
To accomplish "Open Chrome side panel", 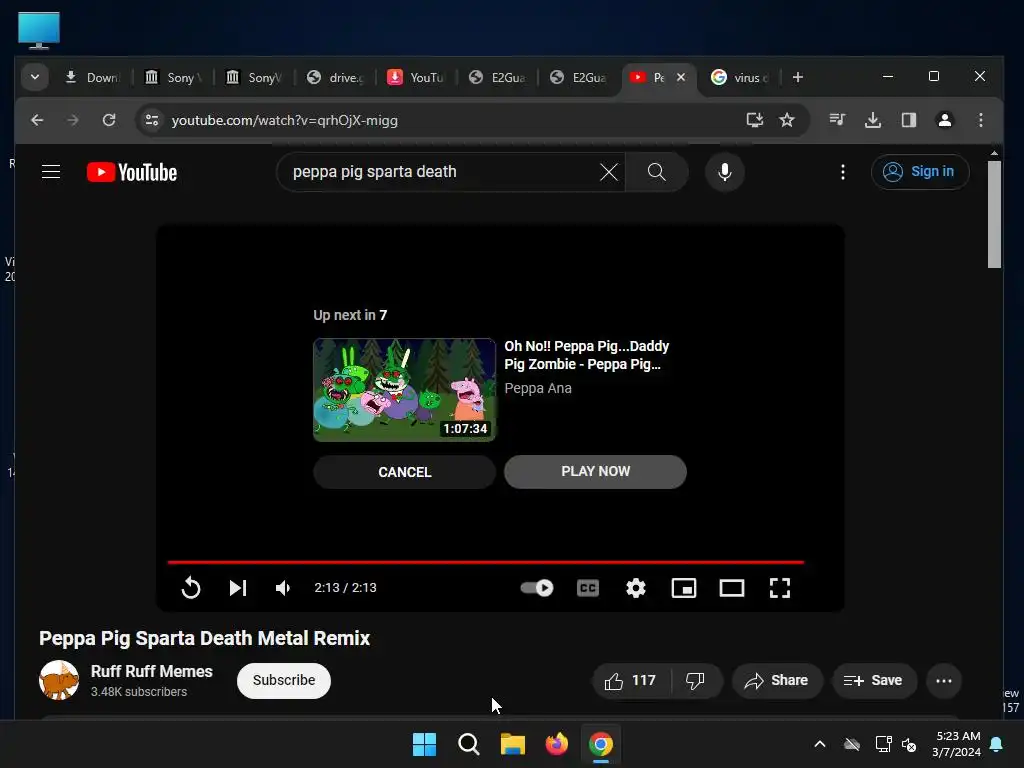I will click(909, 120).
